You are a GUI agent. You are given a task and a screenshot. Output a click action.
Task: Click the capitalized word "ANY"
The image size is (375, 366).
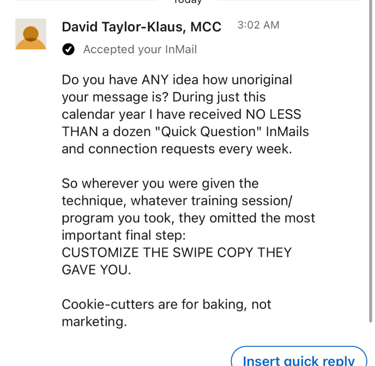pos(155,80)
